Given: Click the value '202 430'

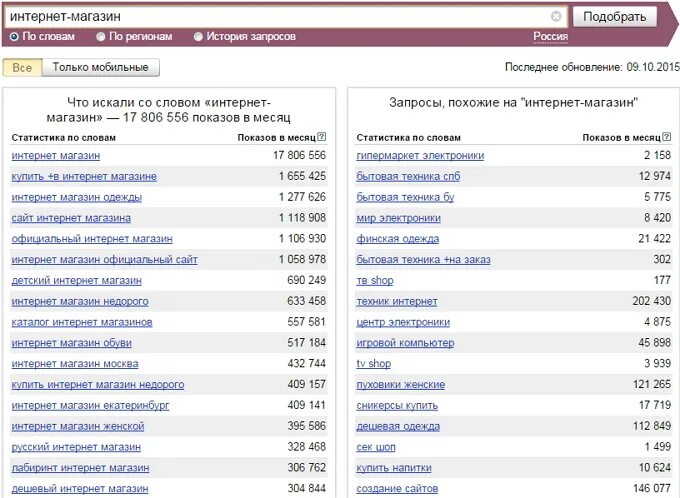Looking at the screenshot, I should (651, 301).
